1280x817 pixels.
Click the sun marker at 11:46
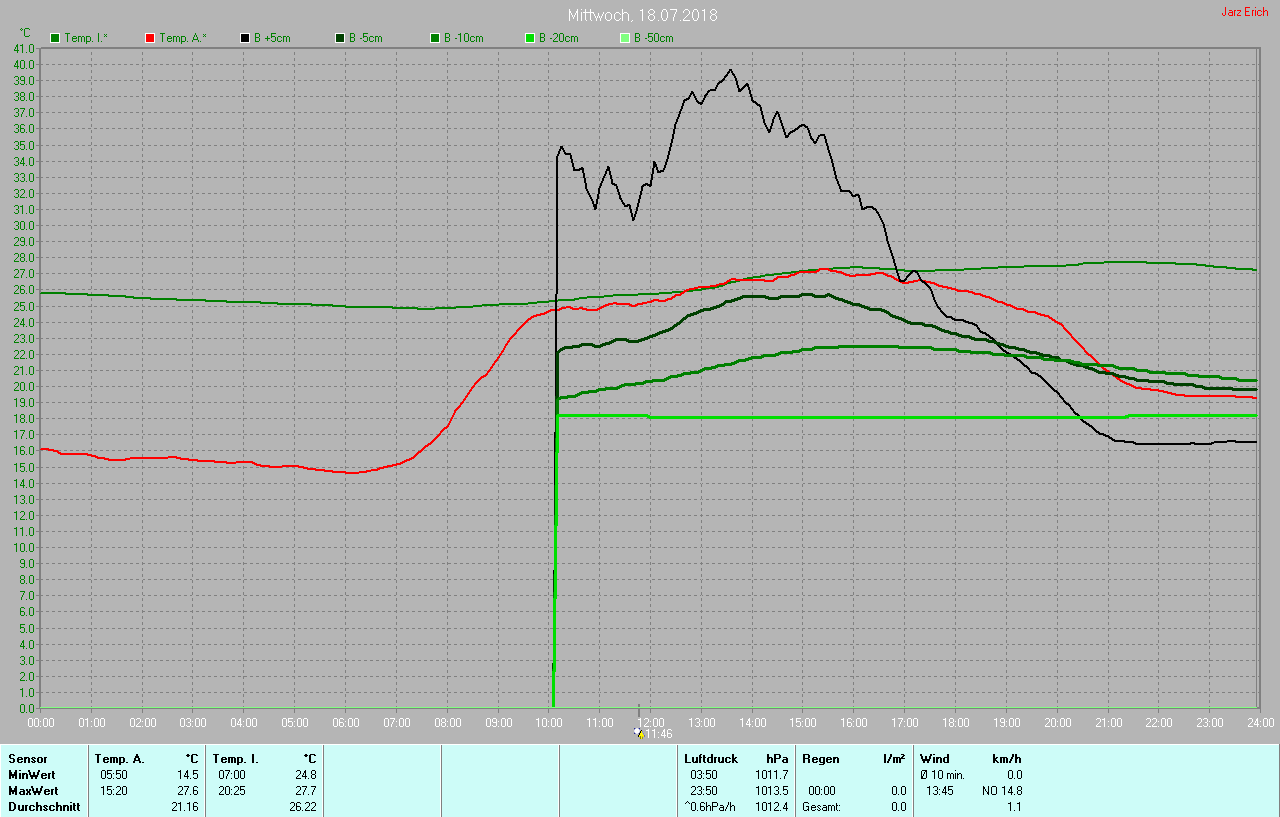click(x=639, y=733)
